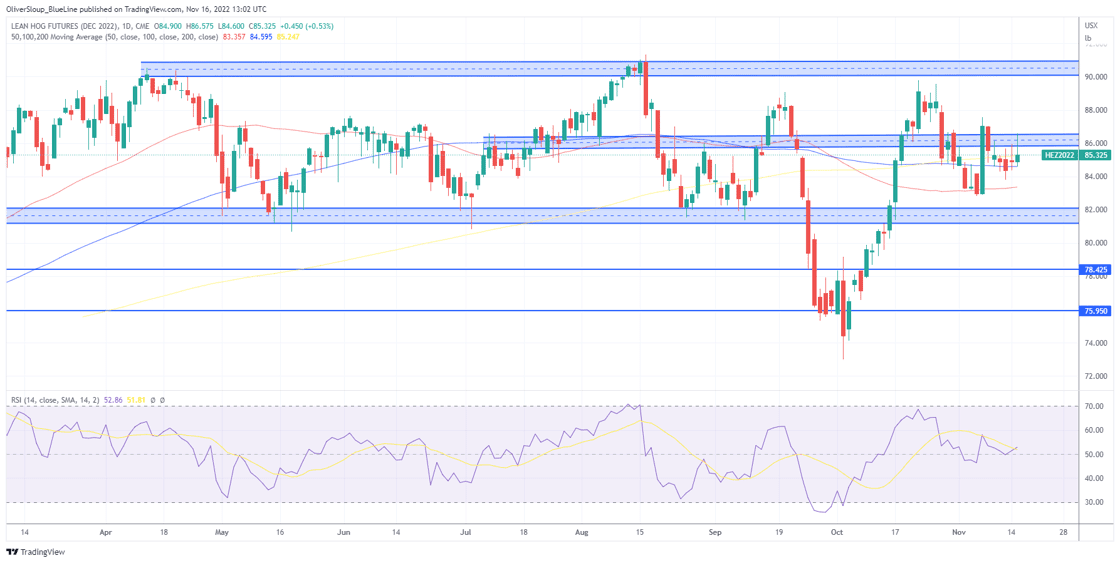
Task: Click the Aug date label on time axis
Action: point(581,532)
